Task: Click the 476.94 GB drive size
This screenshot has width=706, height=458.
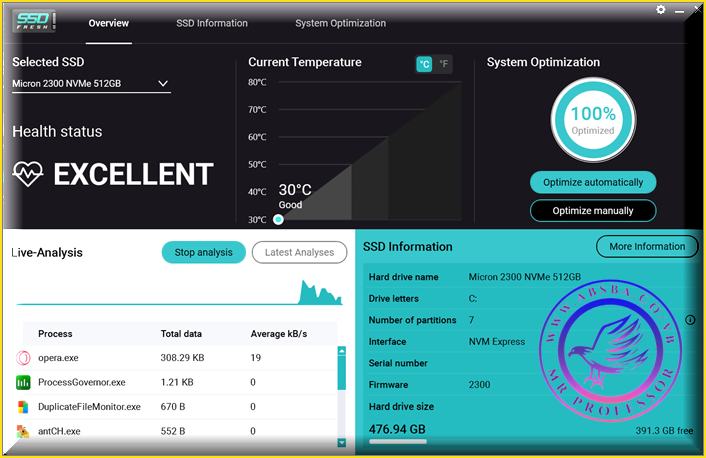Action: (x=397, y=429)
